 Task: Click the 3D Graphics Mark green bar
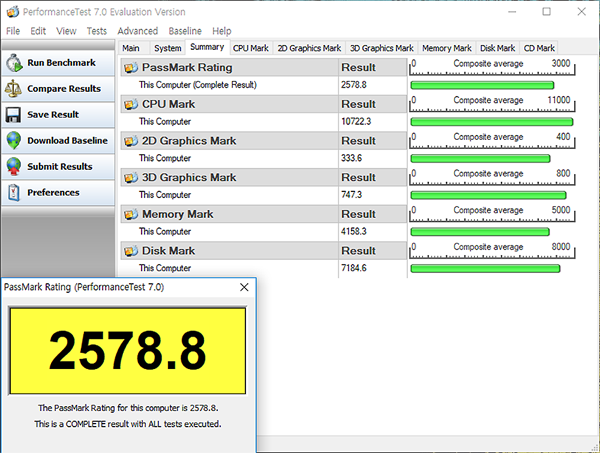(x=488, y=195)
